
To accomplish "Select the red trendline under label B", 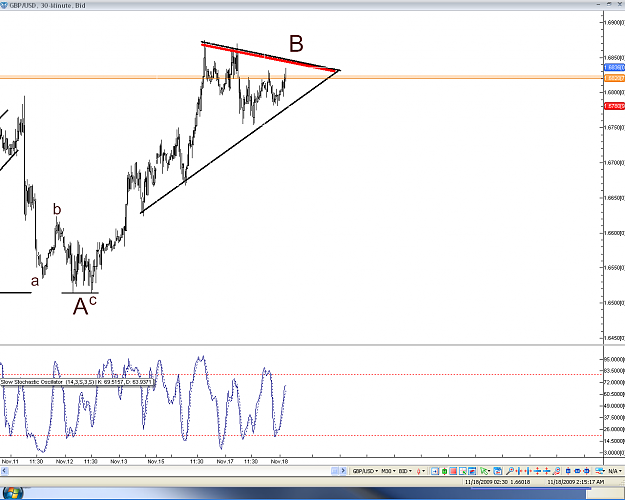I will point(269,59).
